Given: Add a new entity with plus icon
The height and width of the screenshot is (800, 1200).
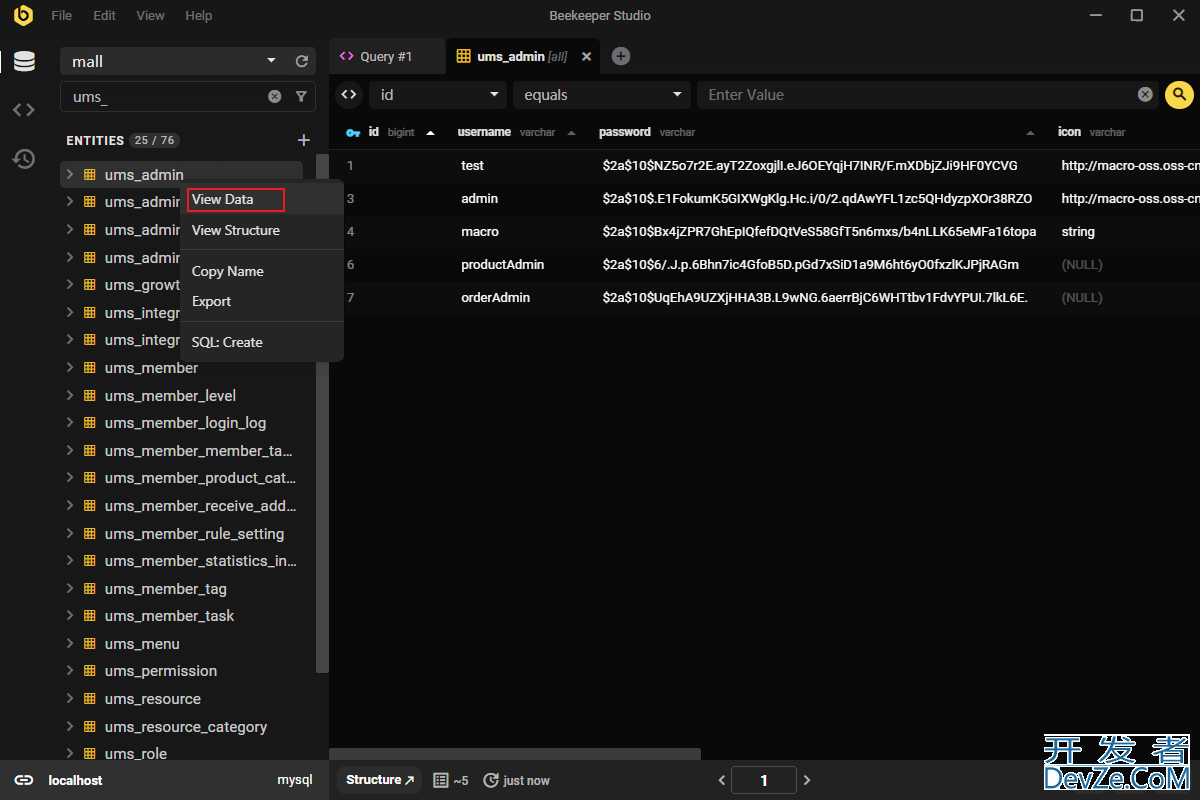Looking at the screenshot, I should tap(304, 140).
